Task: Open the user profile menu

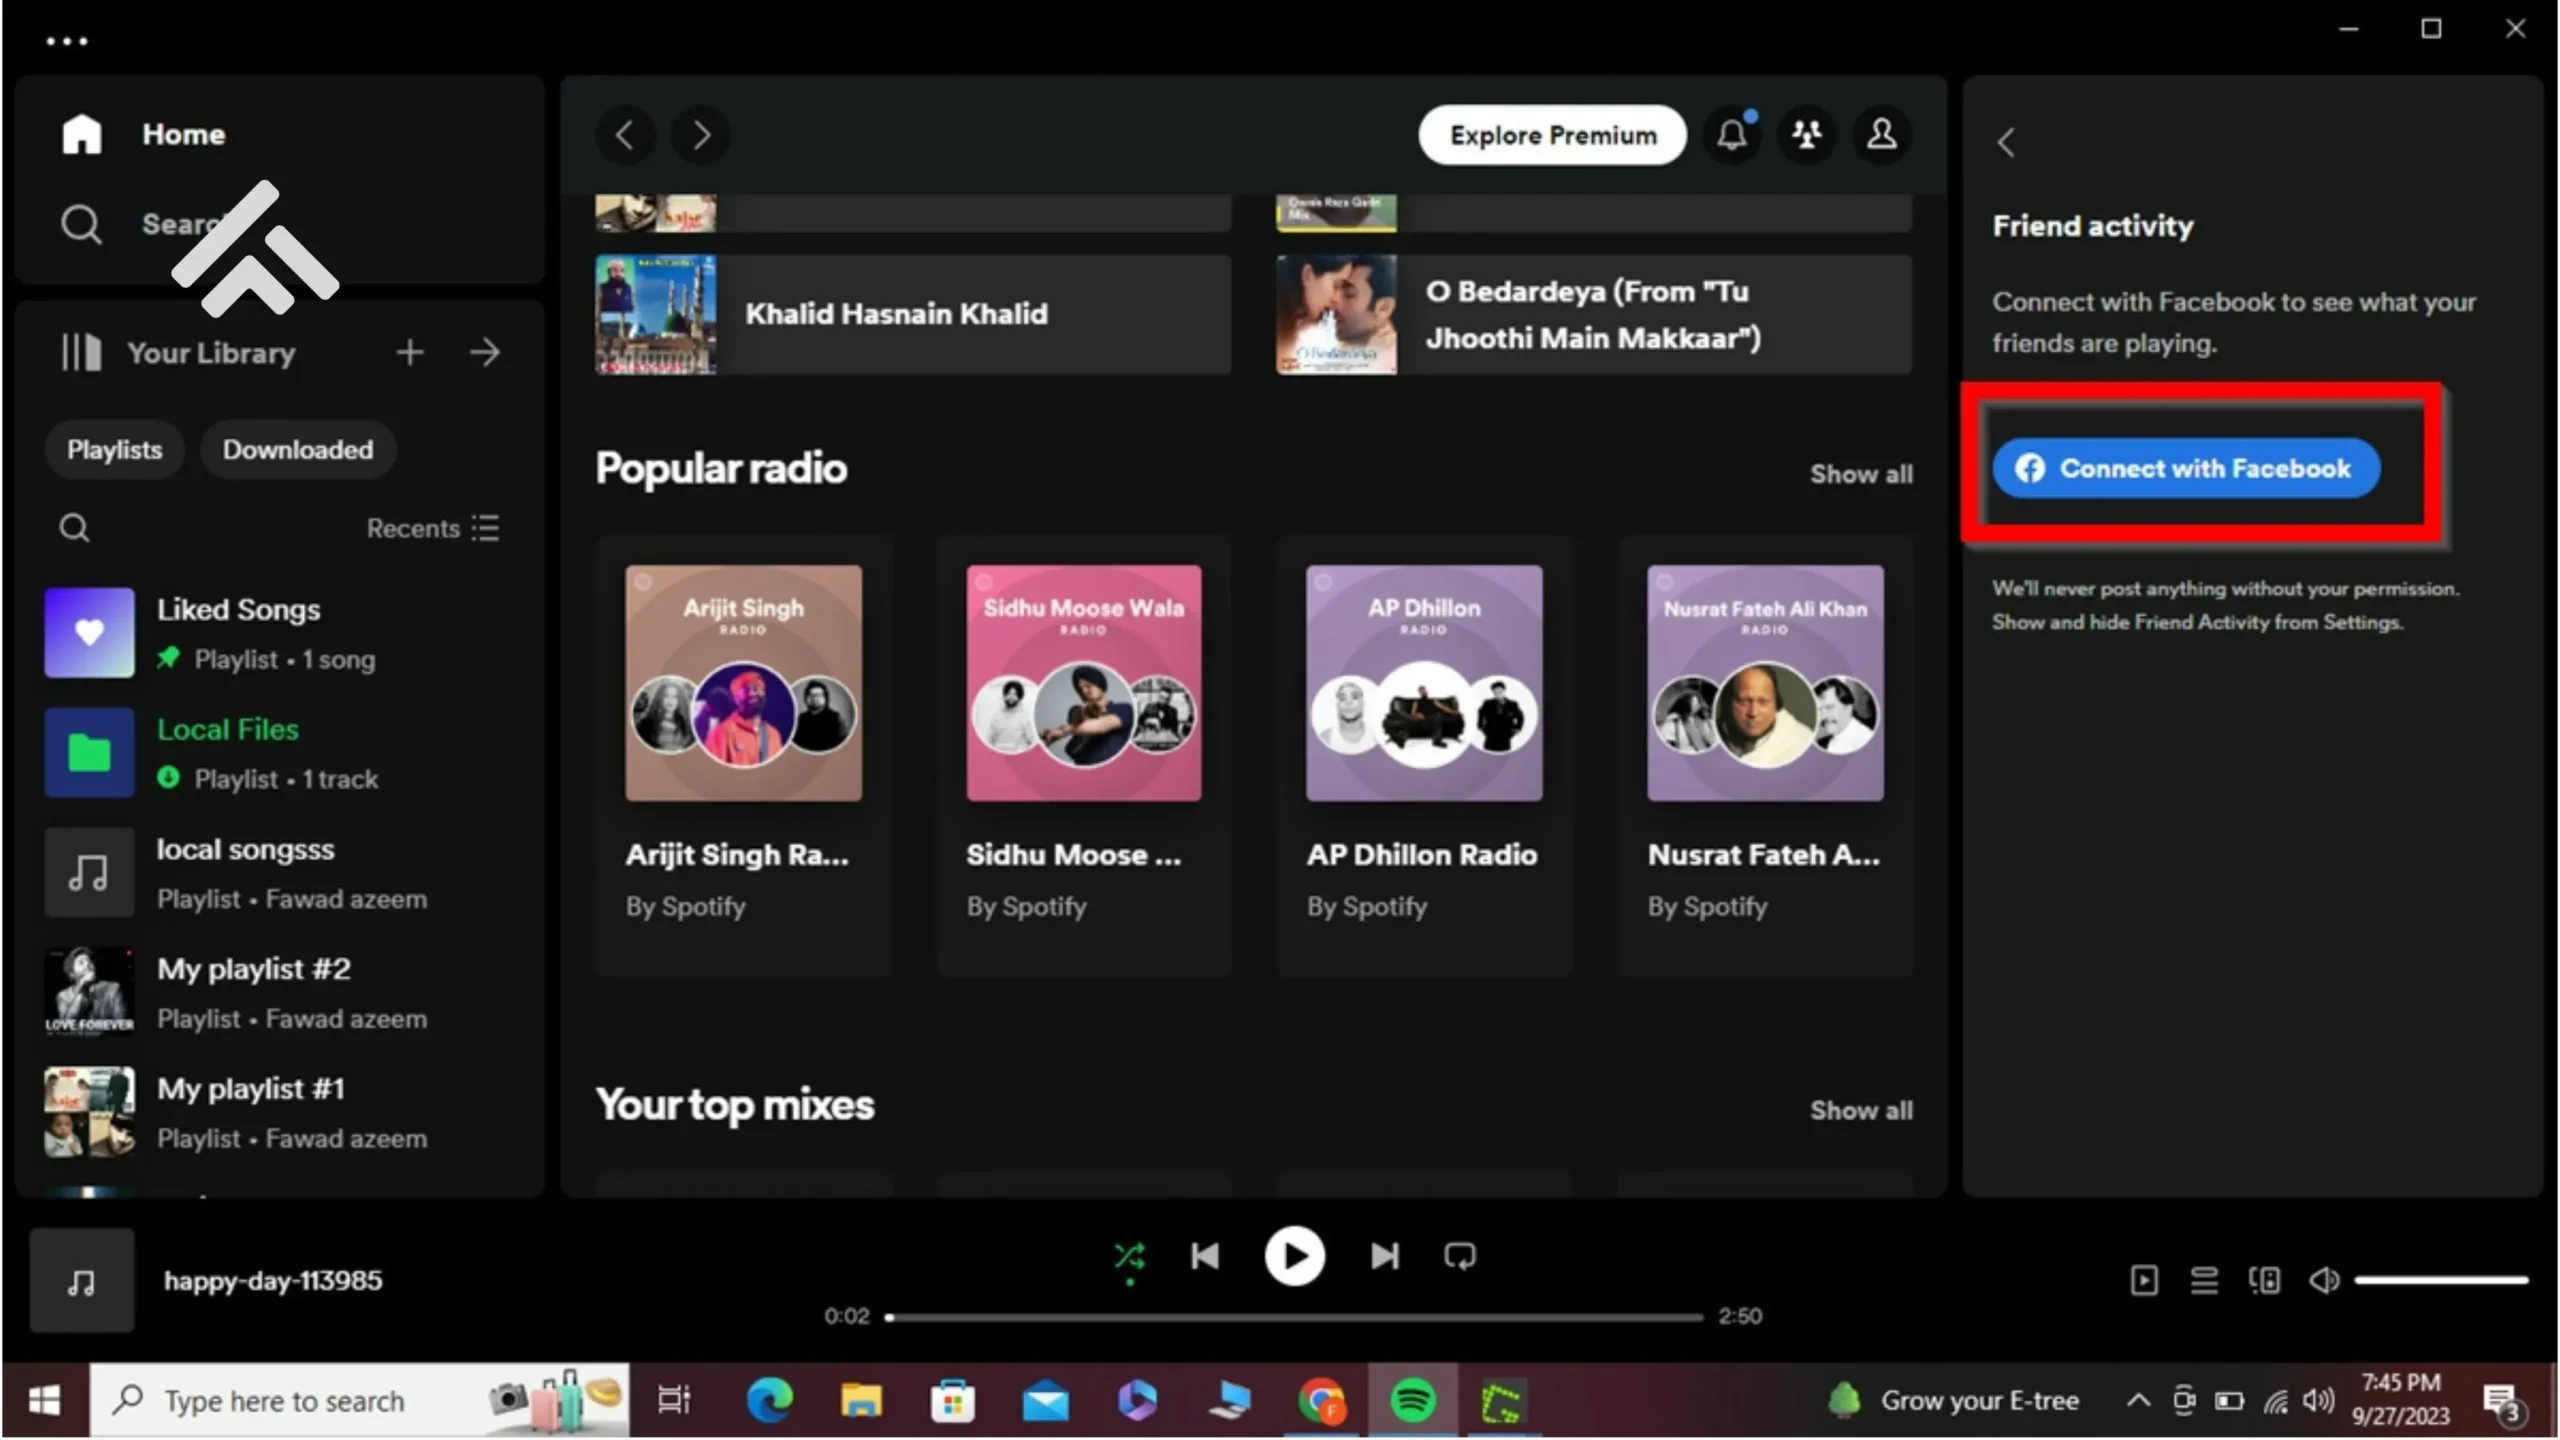Action: 1882,134
